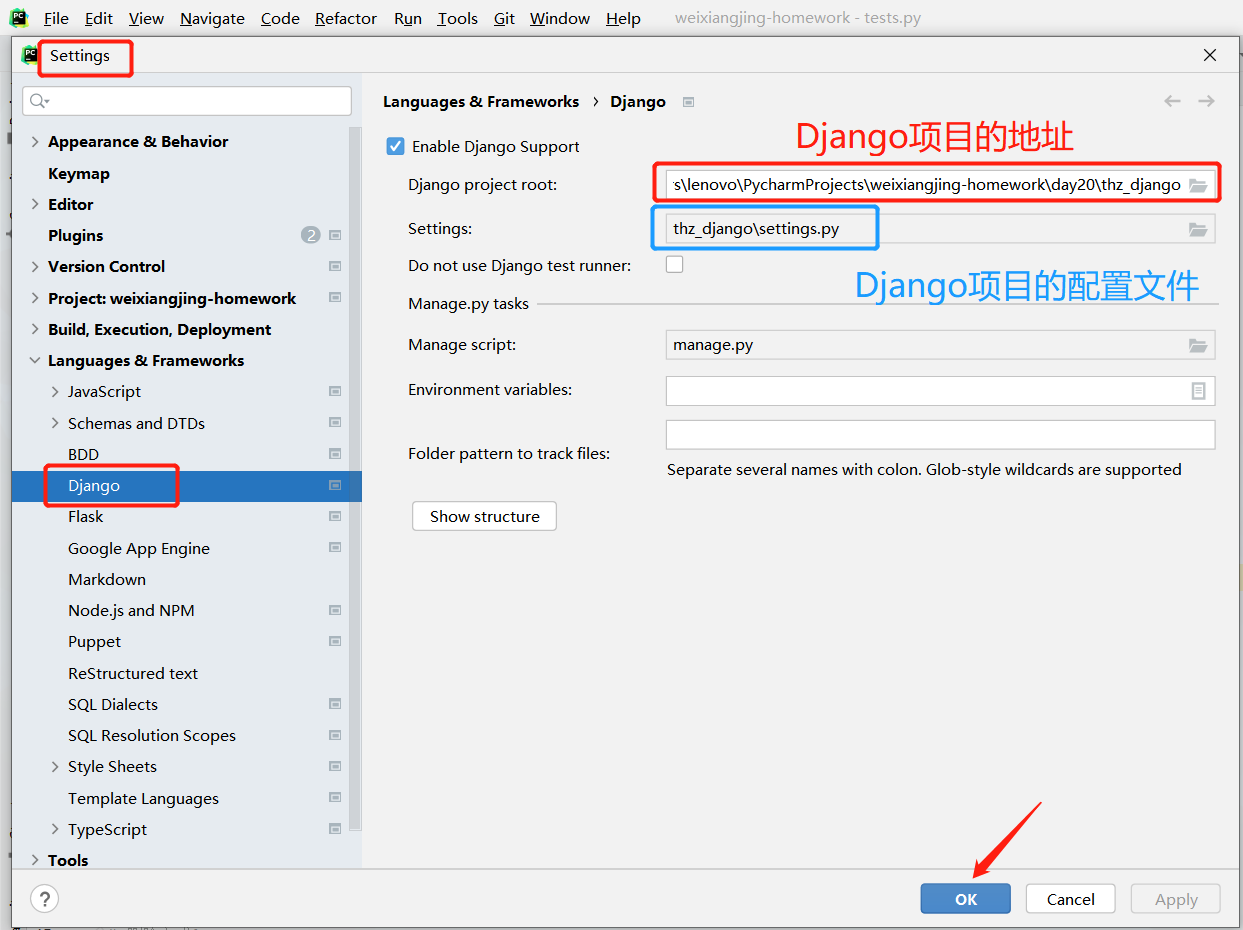The width and height of the screenshot is (1243, 930).
Task: Click the project icon beside Schemas and DTDs
Action: pos(335,423)
